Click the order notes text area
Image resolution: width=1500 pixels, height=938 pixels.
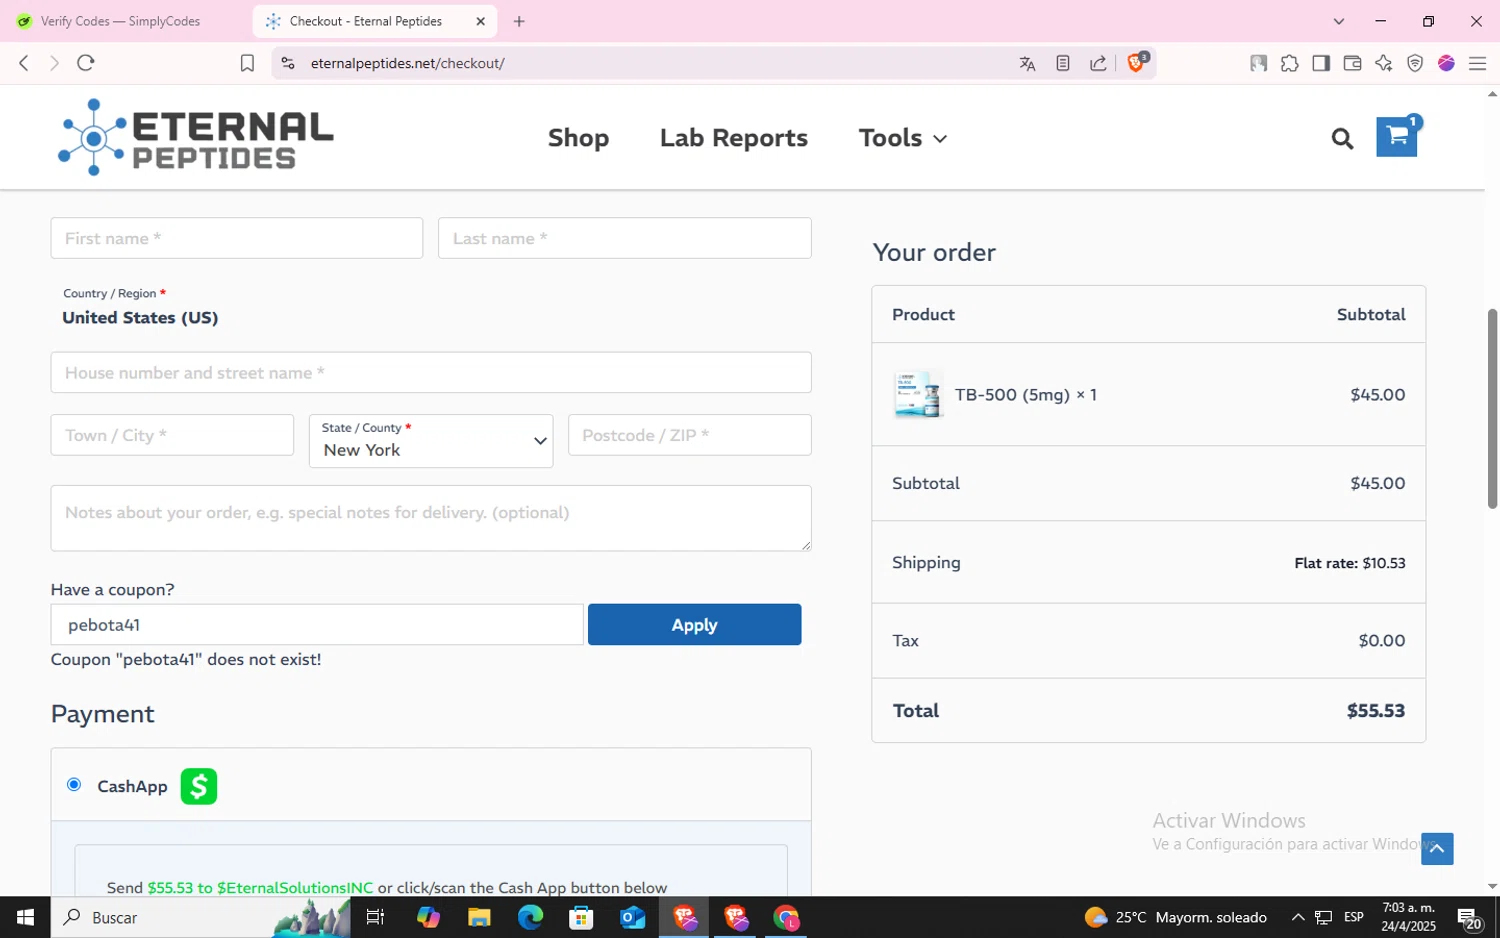[x=431, y=518]
